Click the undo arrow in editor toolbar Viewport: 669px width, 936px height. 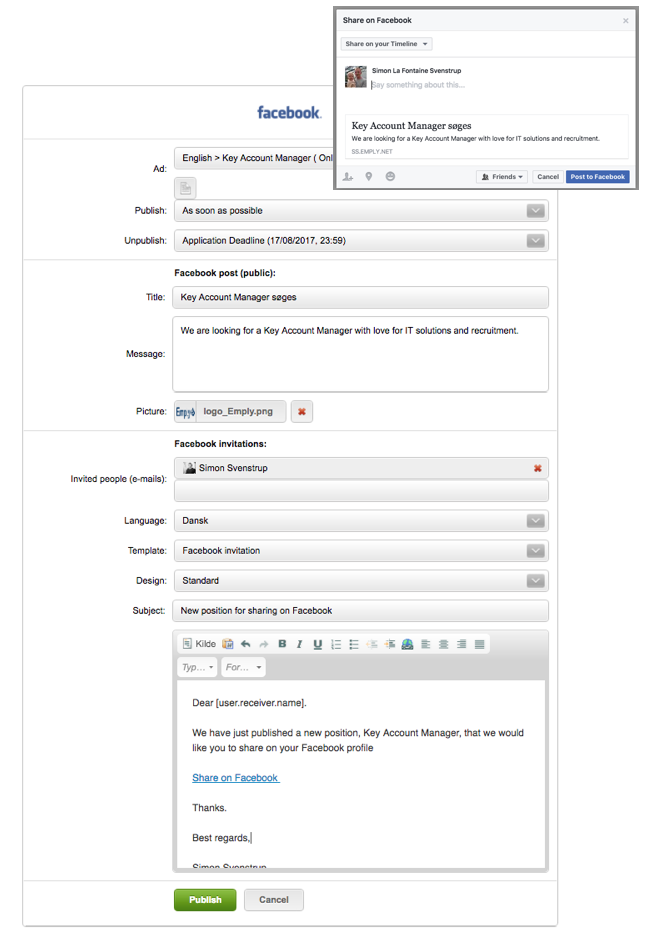click(245, 644)
